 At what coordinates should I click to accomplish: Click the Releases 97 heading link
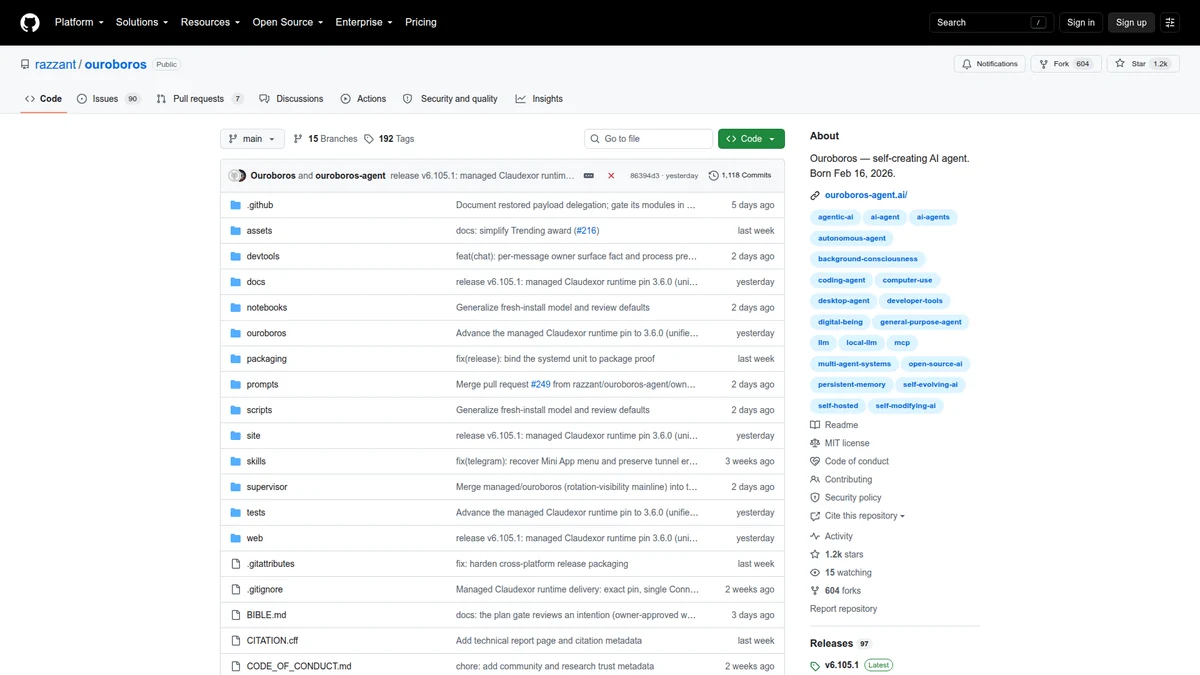click(840, 643)
